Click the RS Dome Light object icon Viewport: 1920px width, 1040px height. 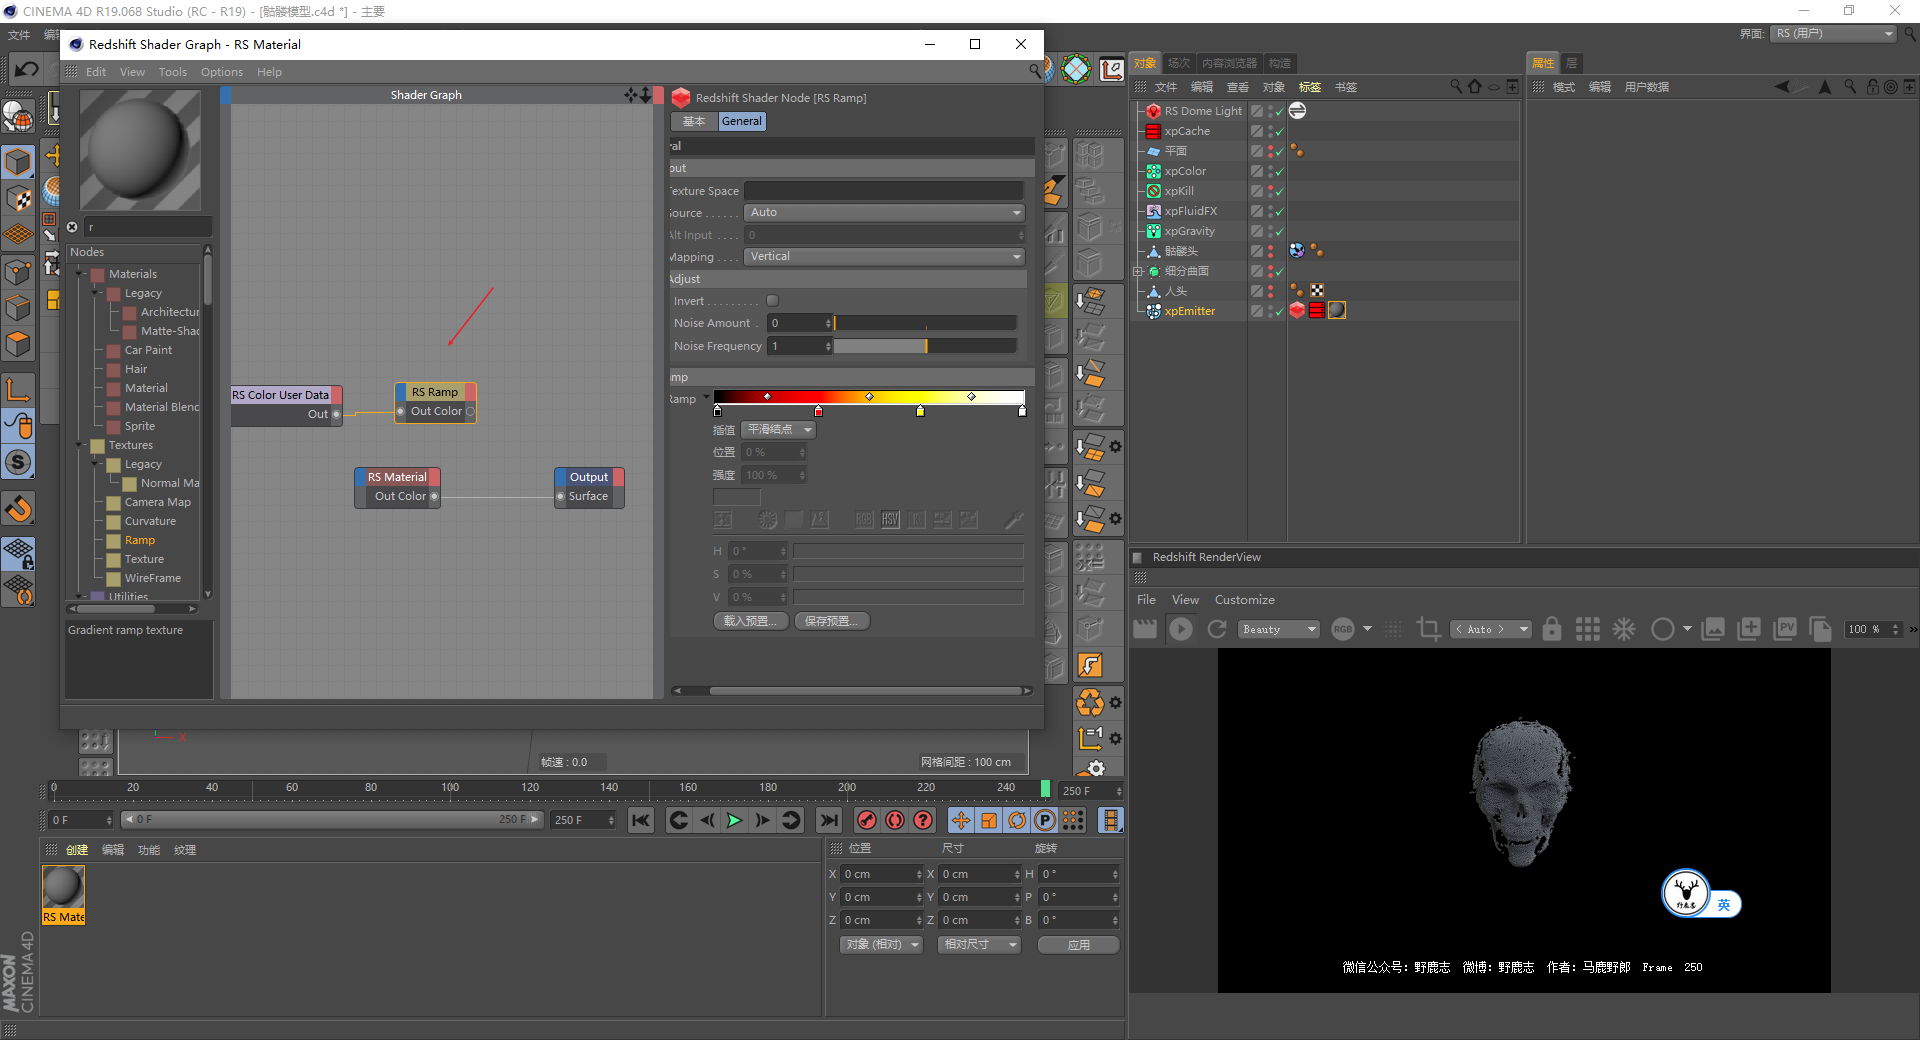coord(1154,111)
